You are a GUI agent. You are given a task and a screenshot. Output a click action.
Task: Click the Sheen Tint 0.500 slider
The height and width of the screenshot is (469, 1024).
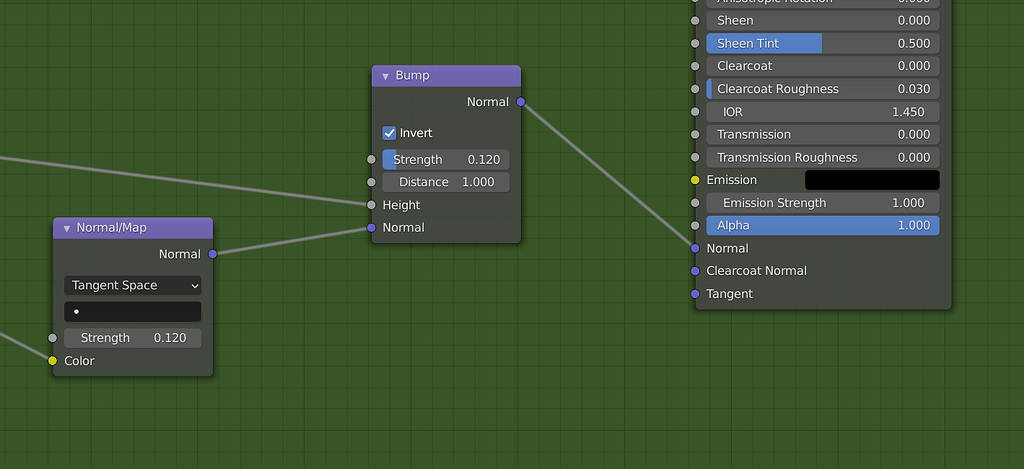tap(823, 43)
